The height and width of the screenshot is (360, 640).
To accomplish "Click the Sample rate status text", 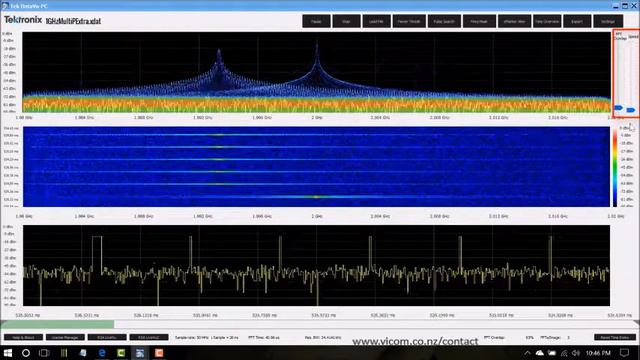I will (207, 338).
